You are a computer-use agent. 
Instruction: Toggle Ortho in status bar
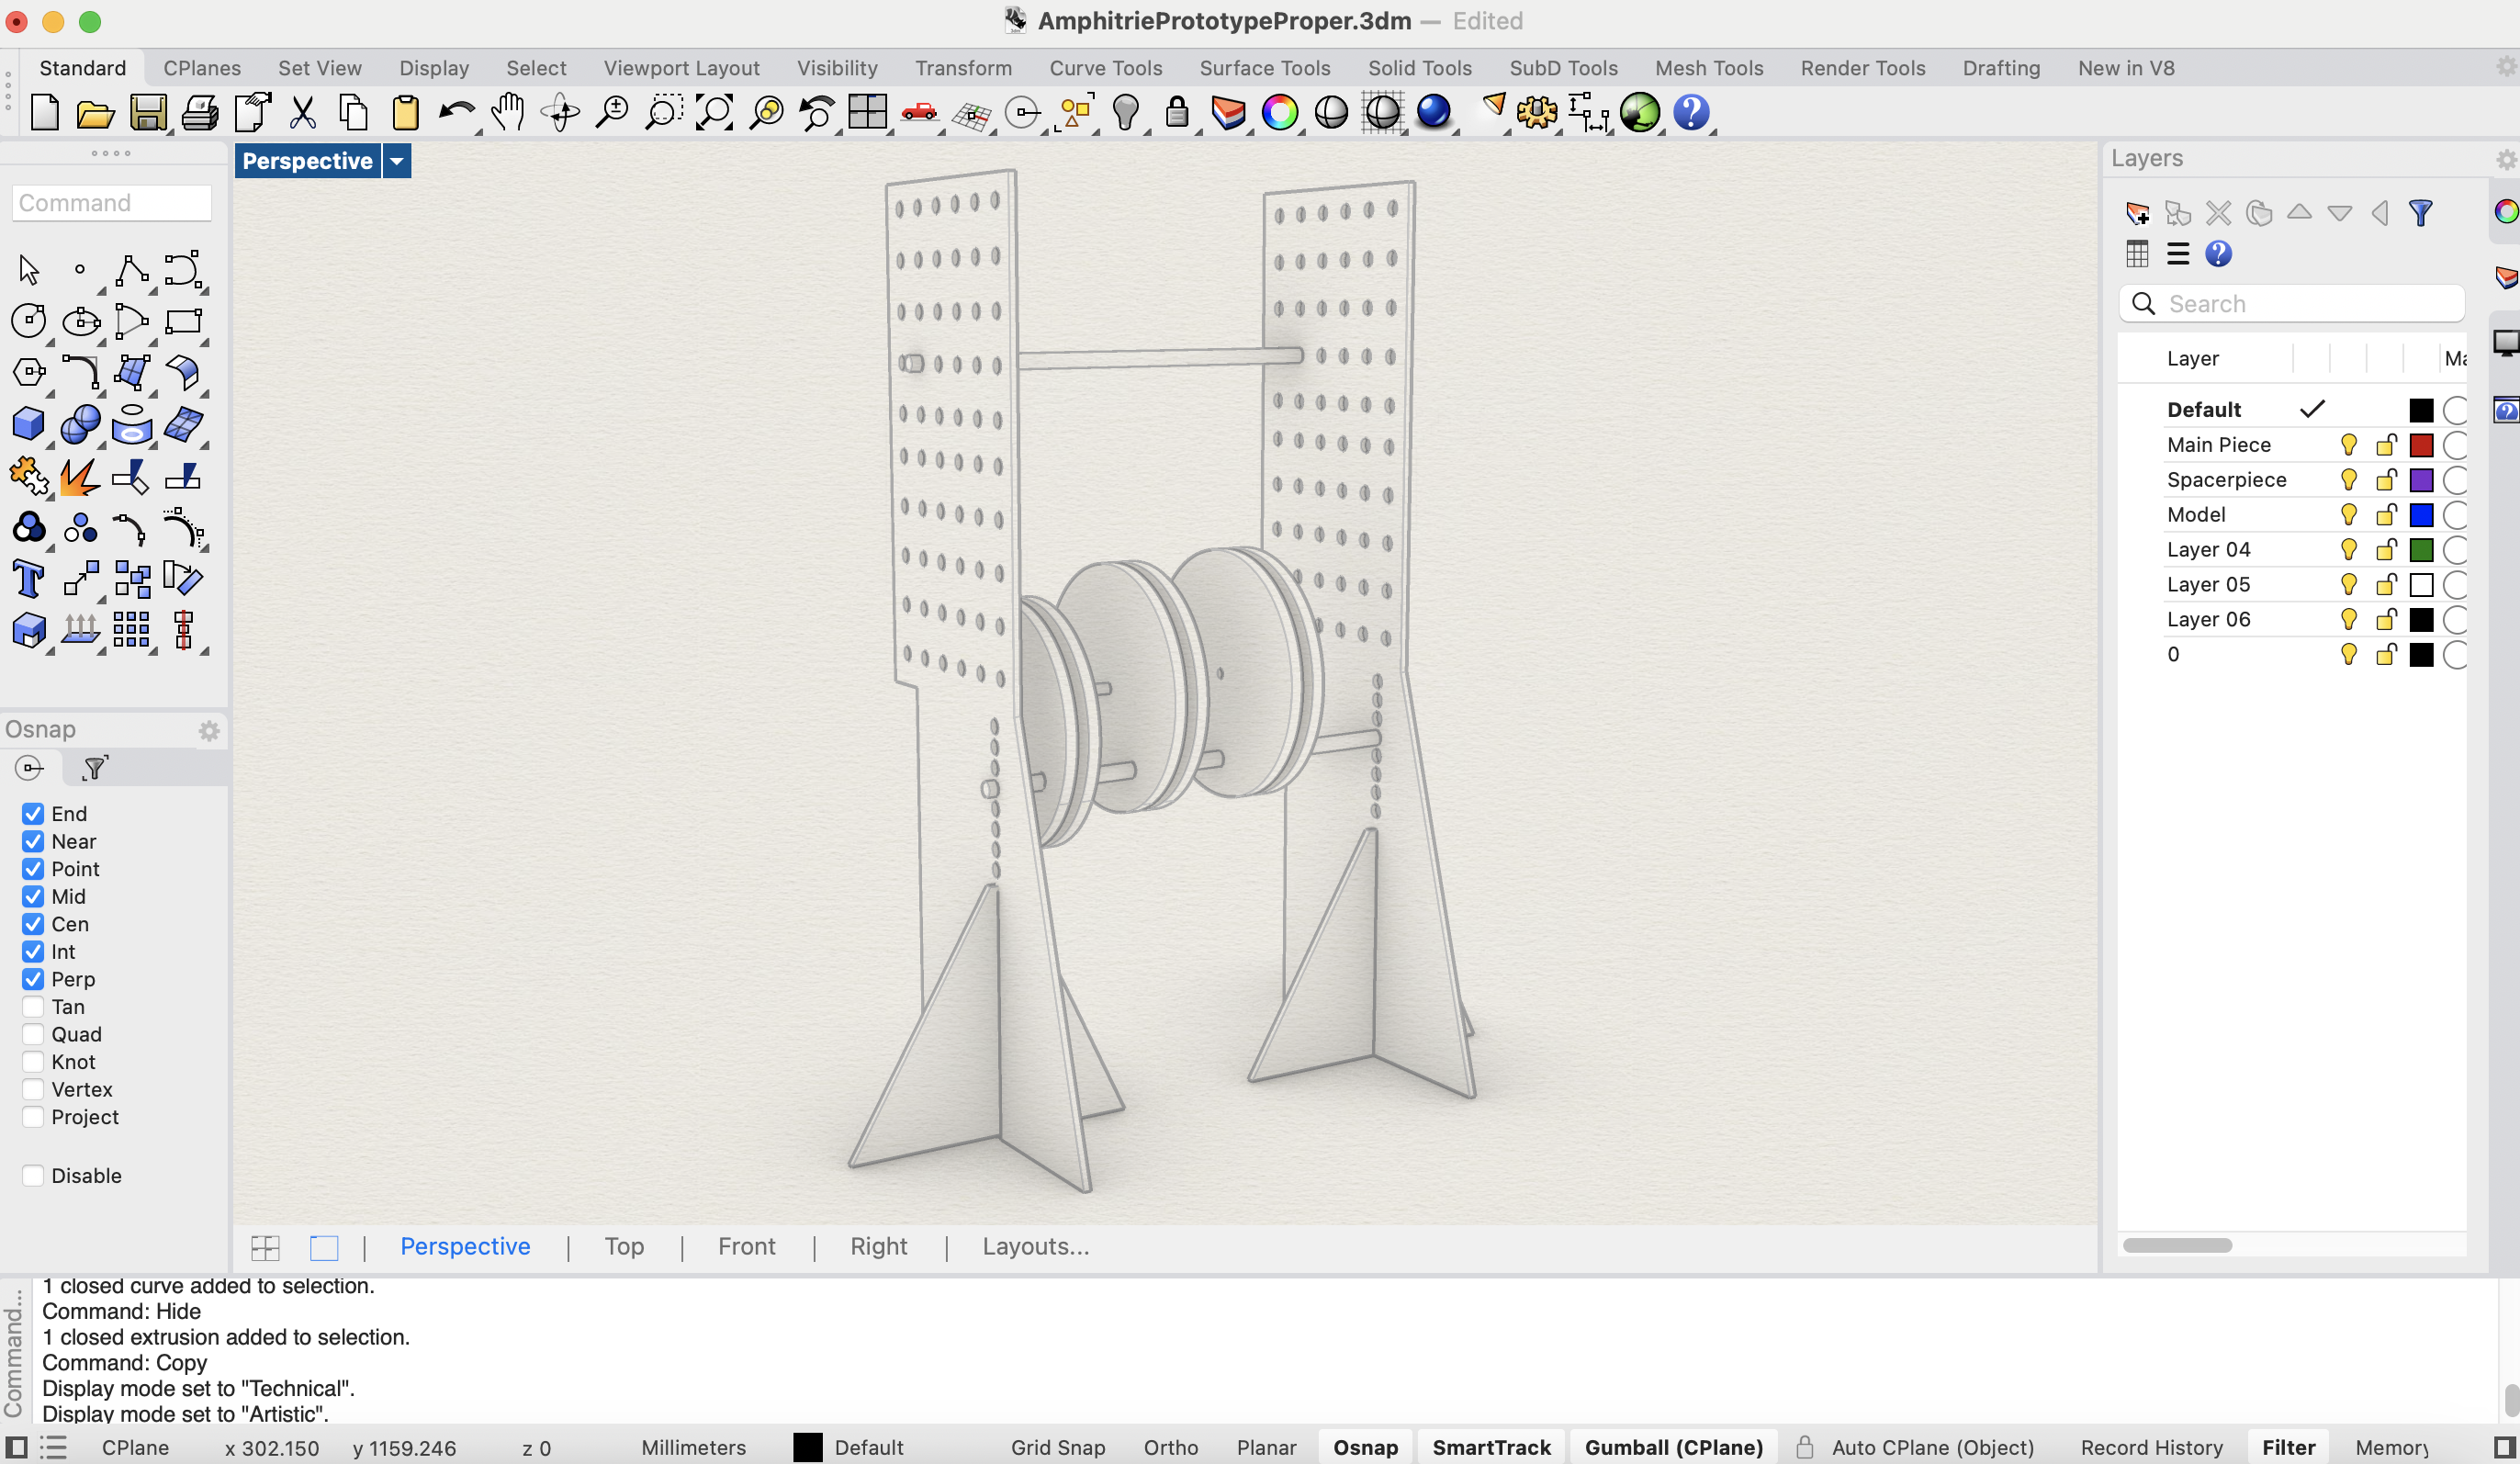[x=1170, y=1447]
